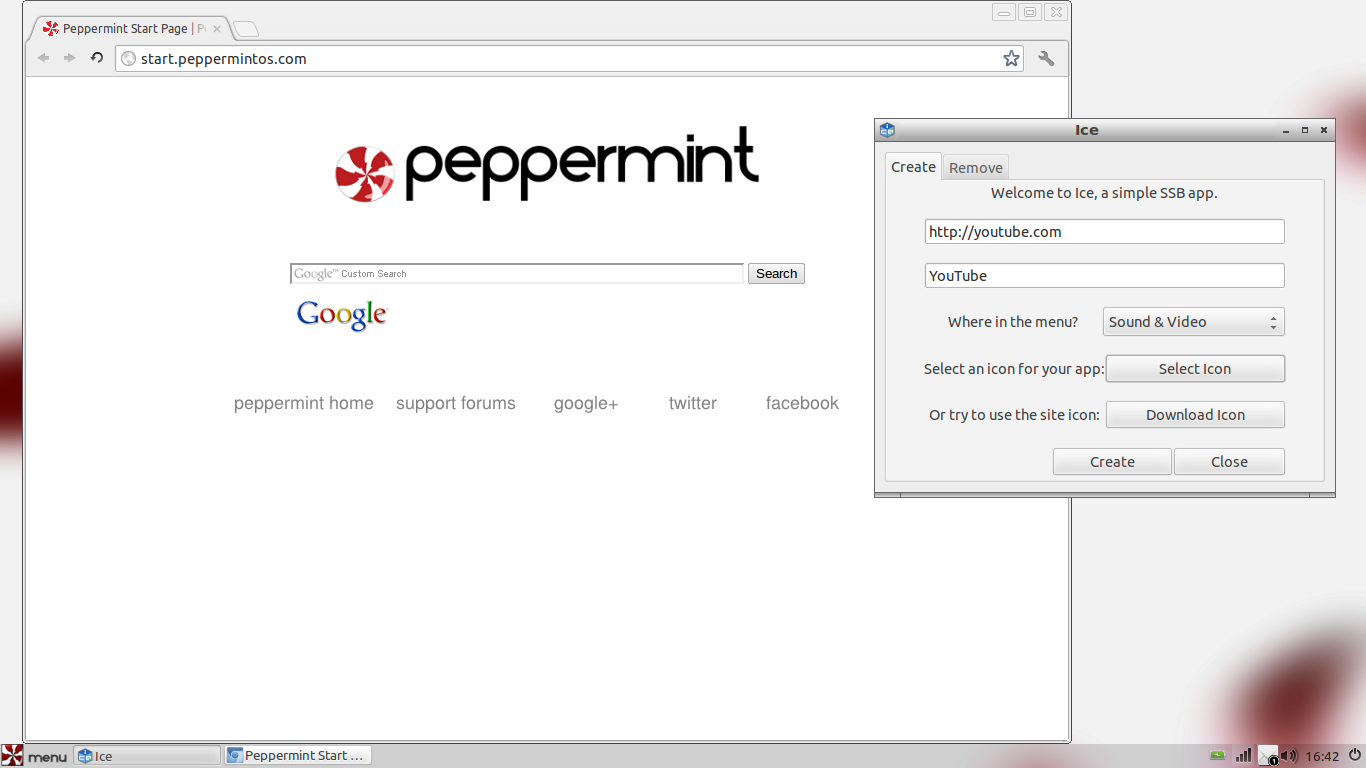Minimize the Ice window
The image size is (1366, 768).
click(x=1286, y=130)
